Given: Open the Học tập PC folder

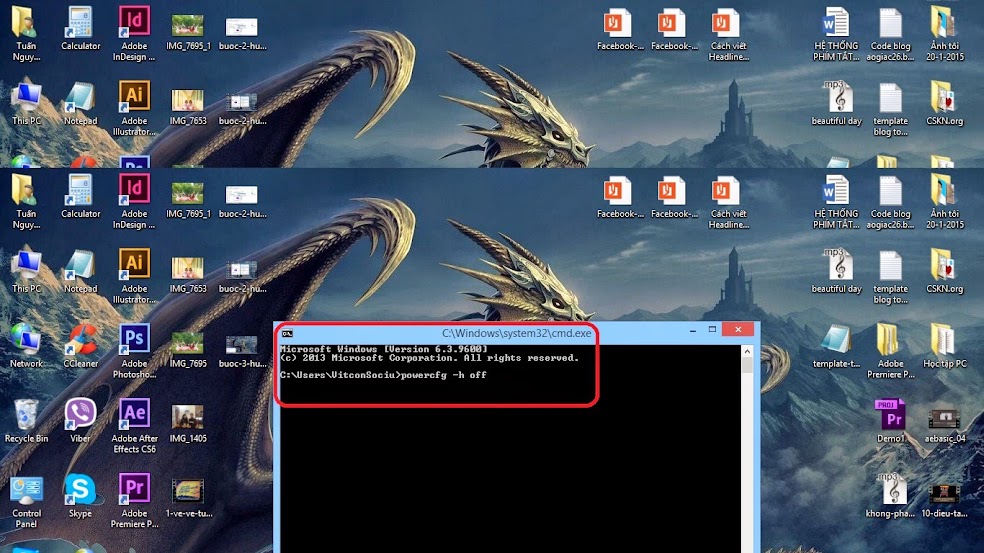Looking at the screenshot, I should (x=944, y=346).
